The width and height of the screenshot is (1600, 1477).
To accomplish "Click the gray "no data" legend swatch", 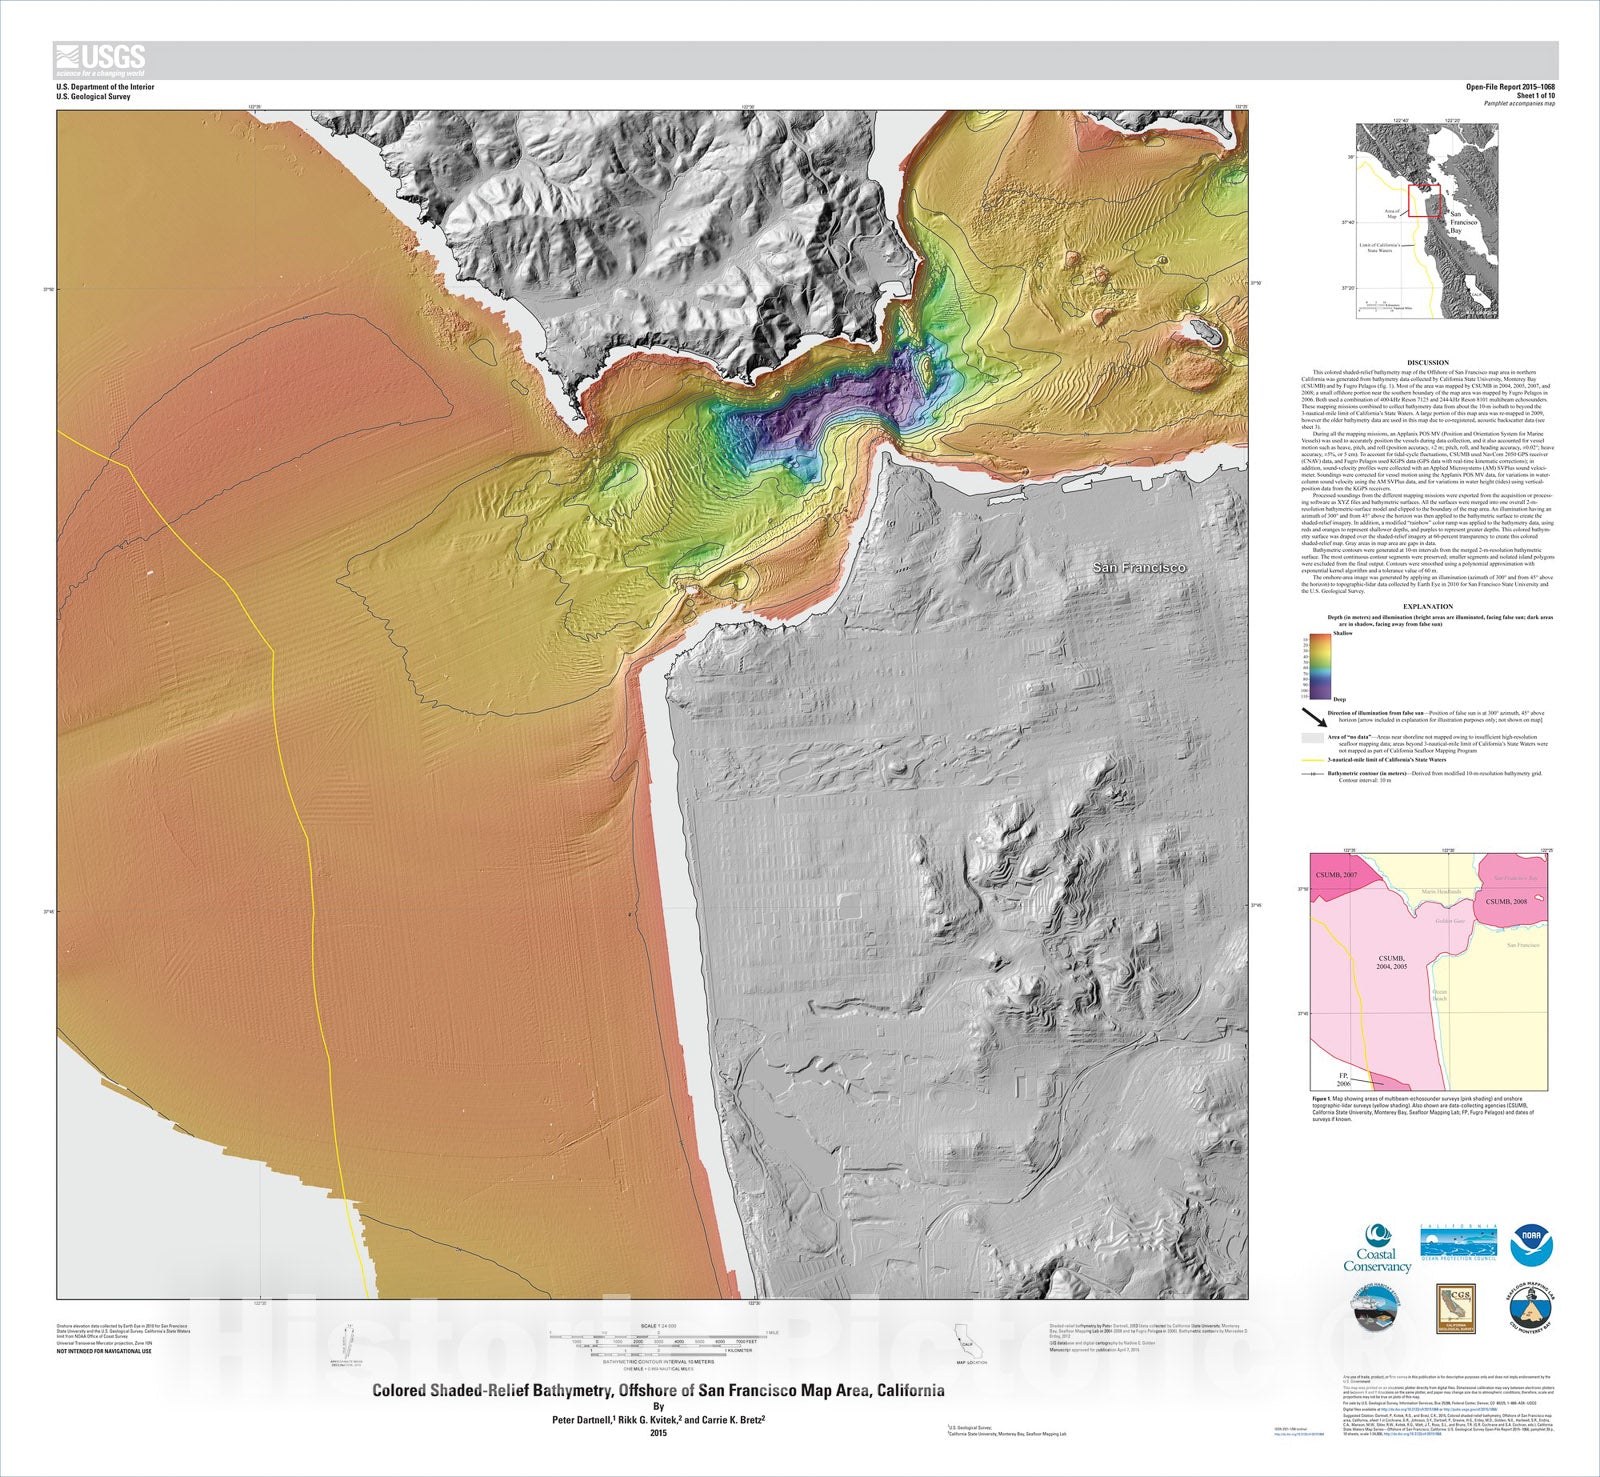I will point(1312,738).
